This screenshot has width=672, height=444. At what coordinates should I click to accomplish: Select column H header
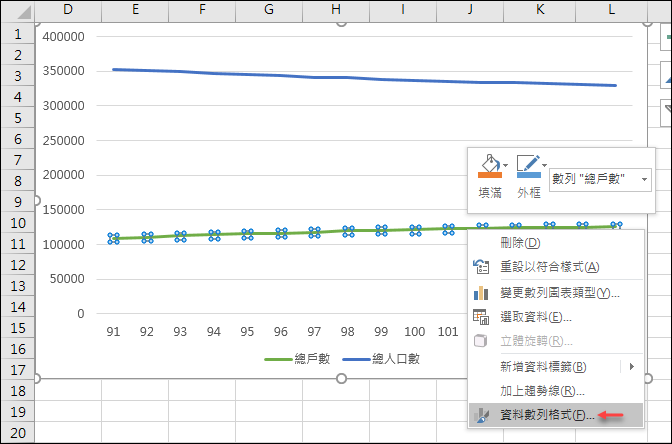coord(336,10)
